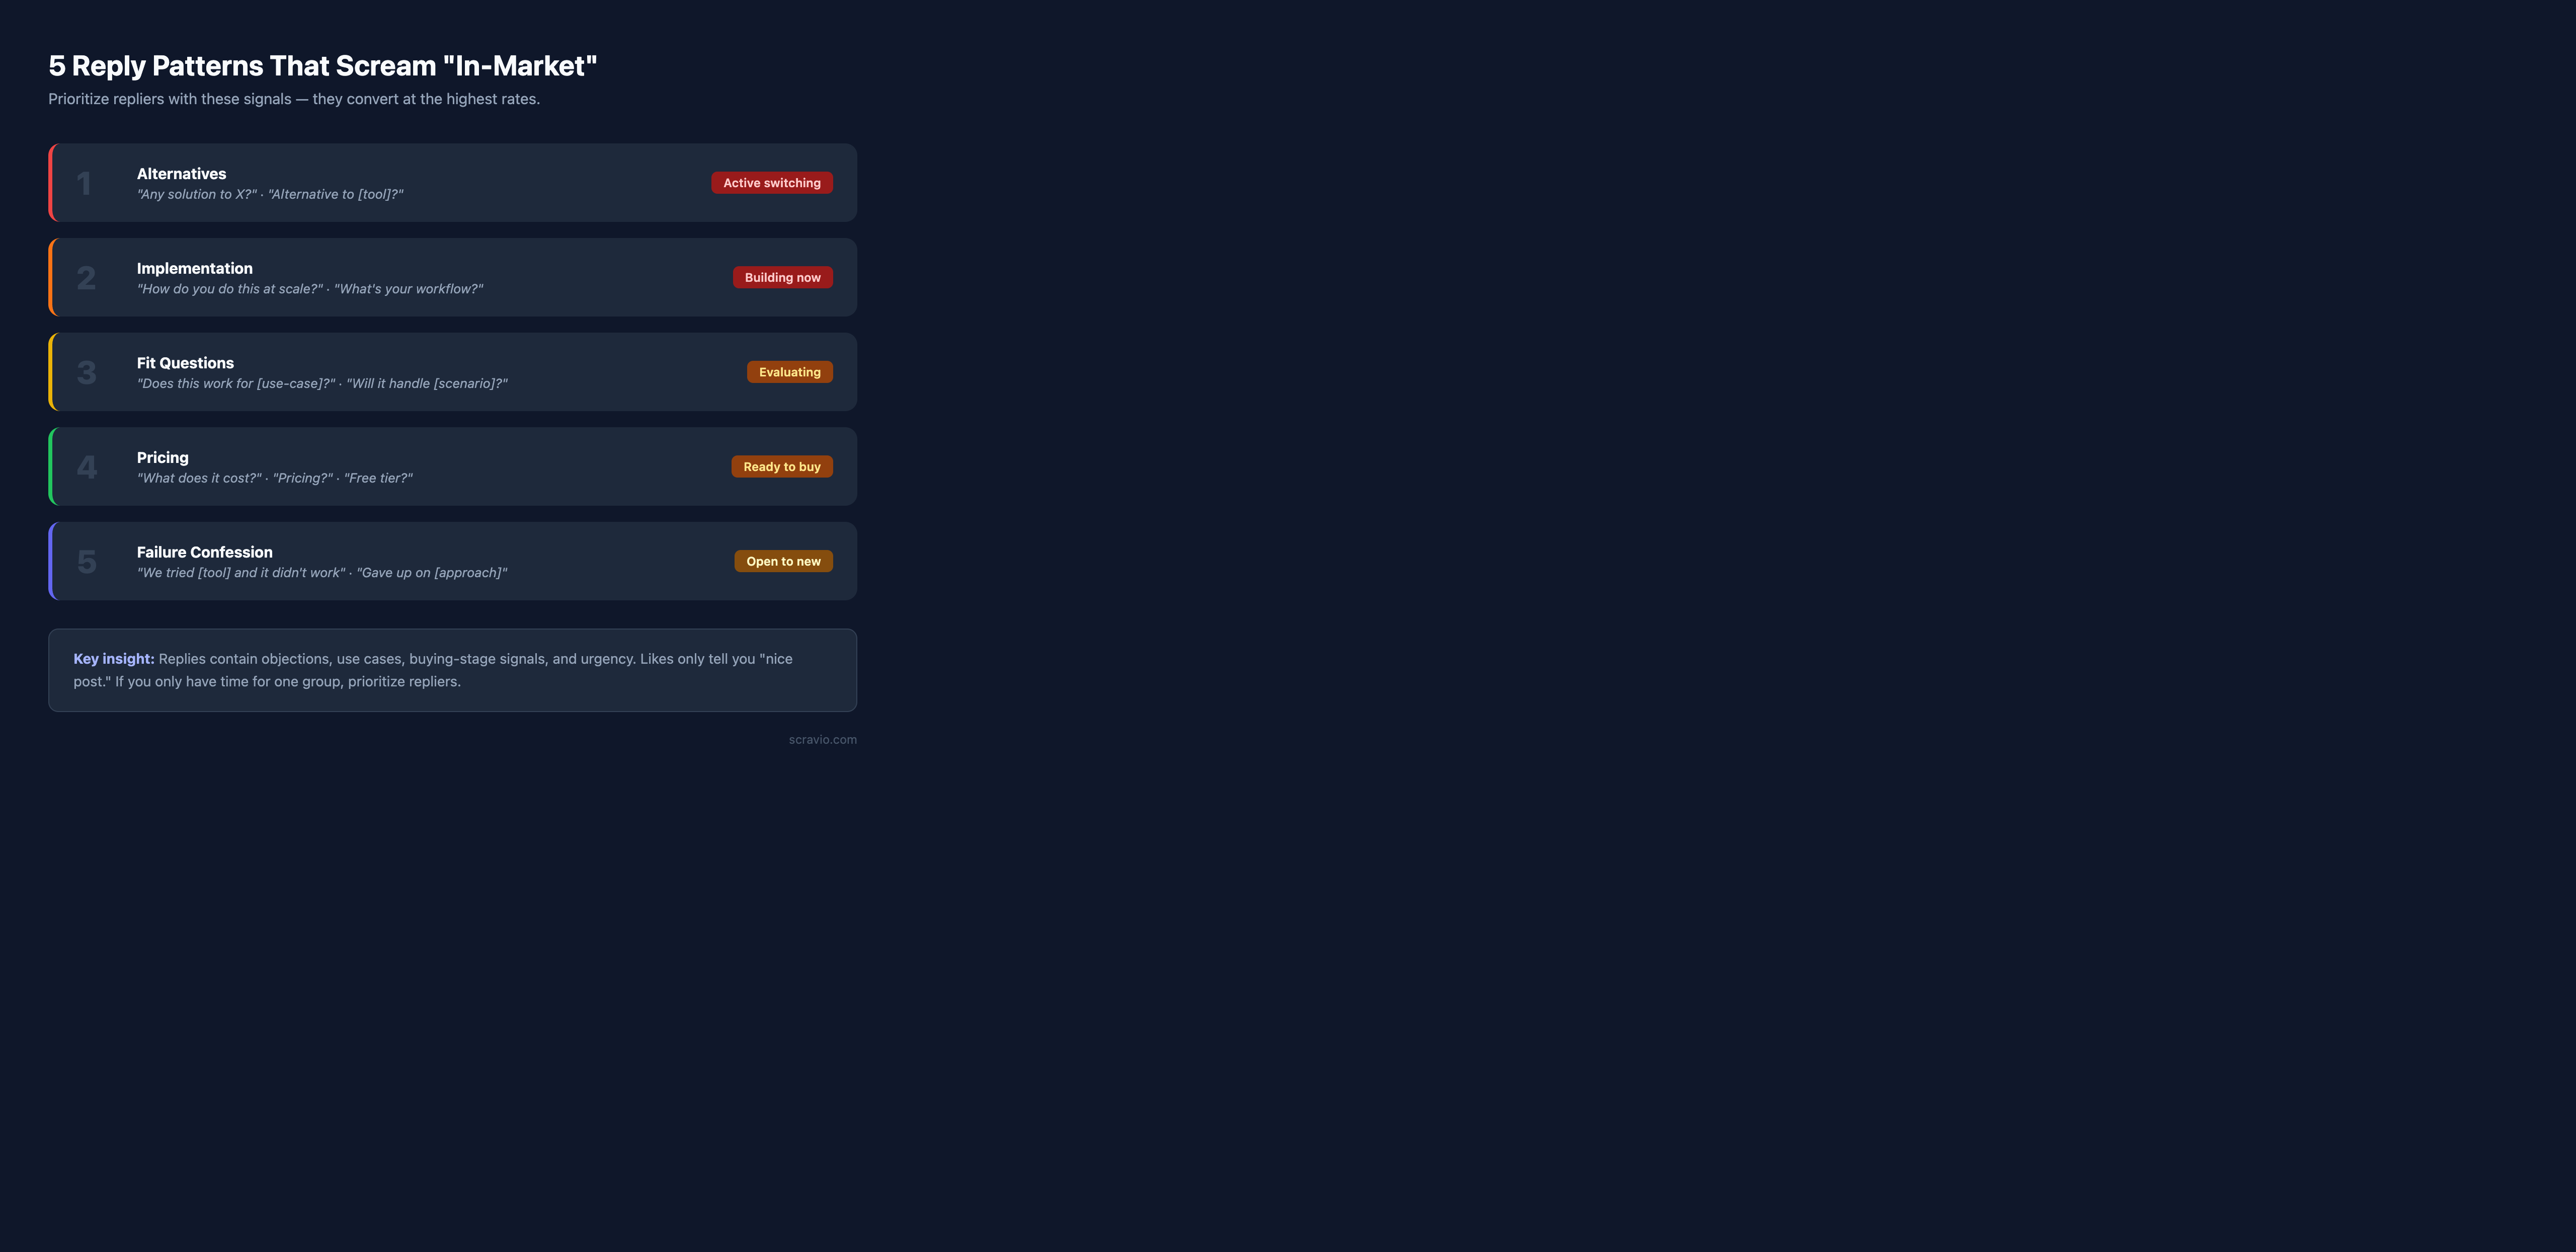Click the "Active switching" badge

click(771, 183)
